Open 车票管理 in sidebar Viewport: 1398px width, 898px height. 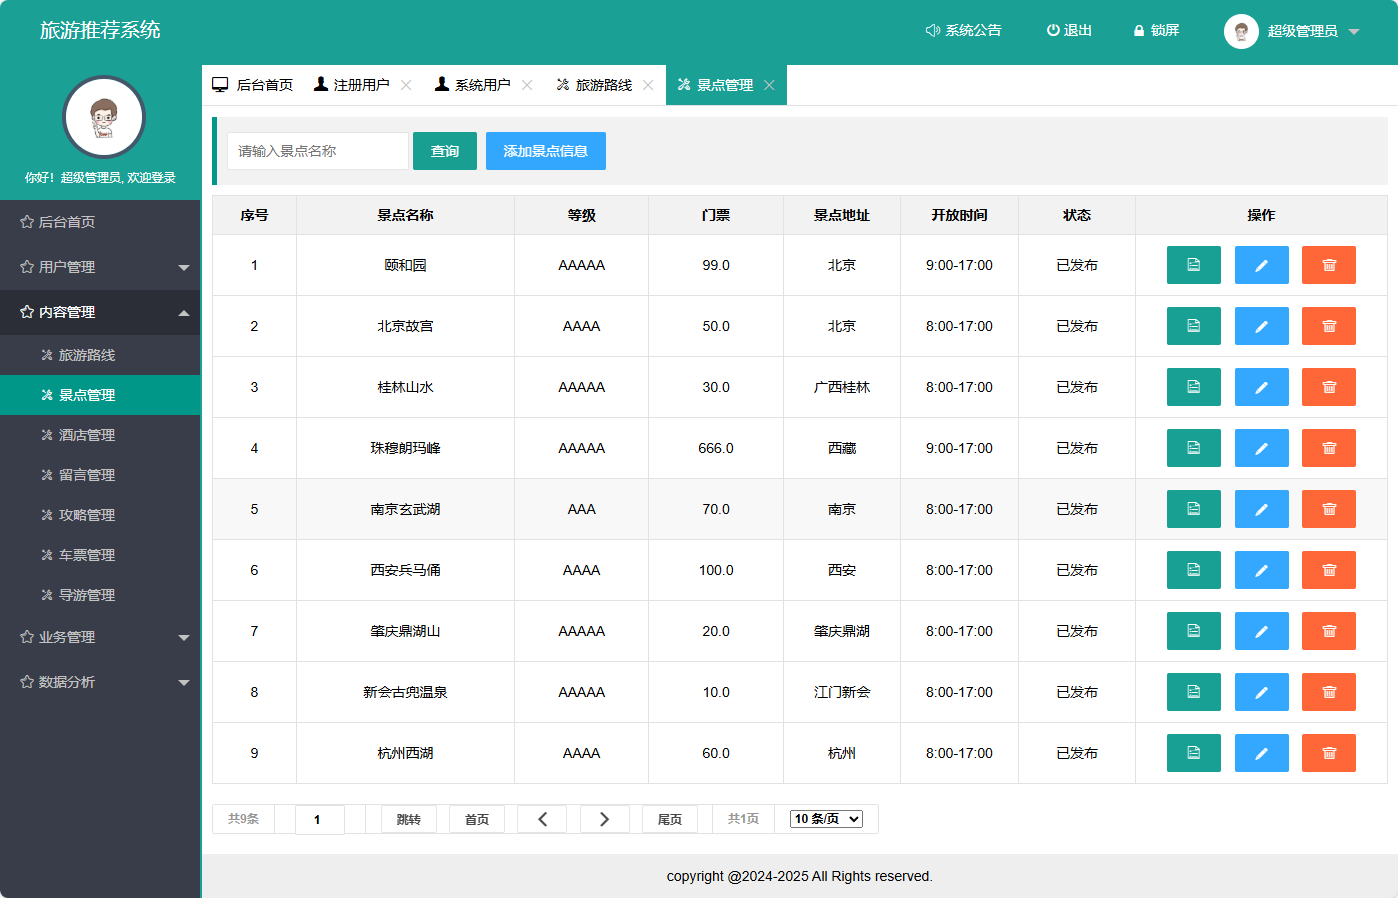point(100,555)
